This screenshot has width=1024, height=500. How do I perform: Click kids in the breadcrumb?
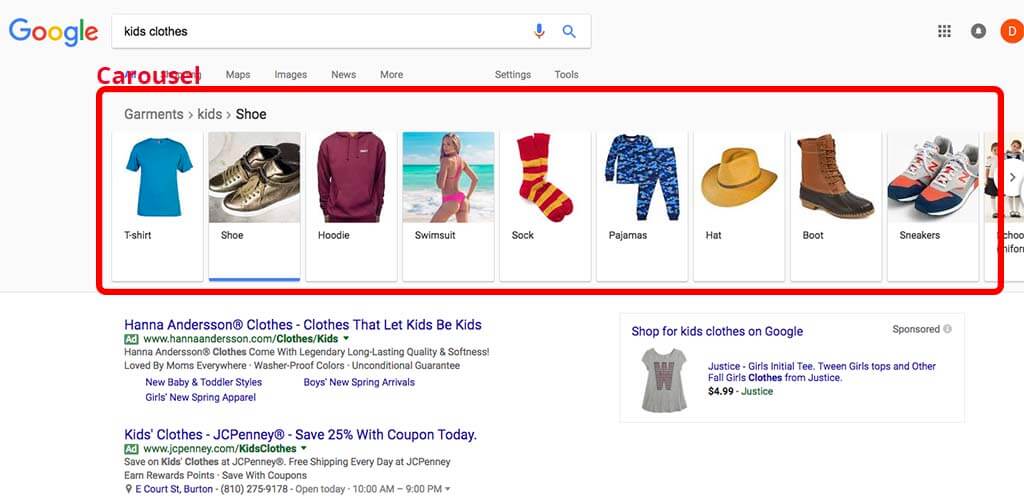click(210, 114)
